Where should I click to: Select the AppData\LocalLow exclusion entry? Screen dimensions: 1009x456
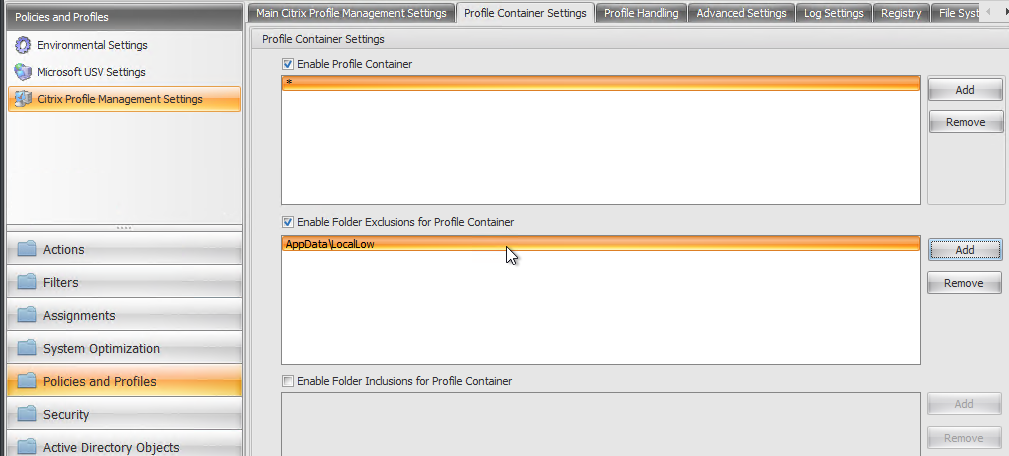tap(600, 244)
